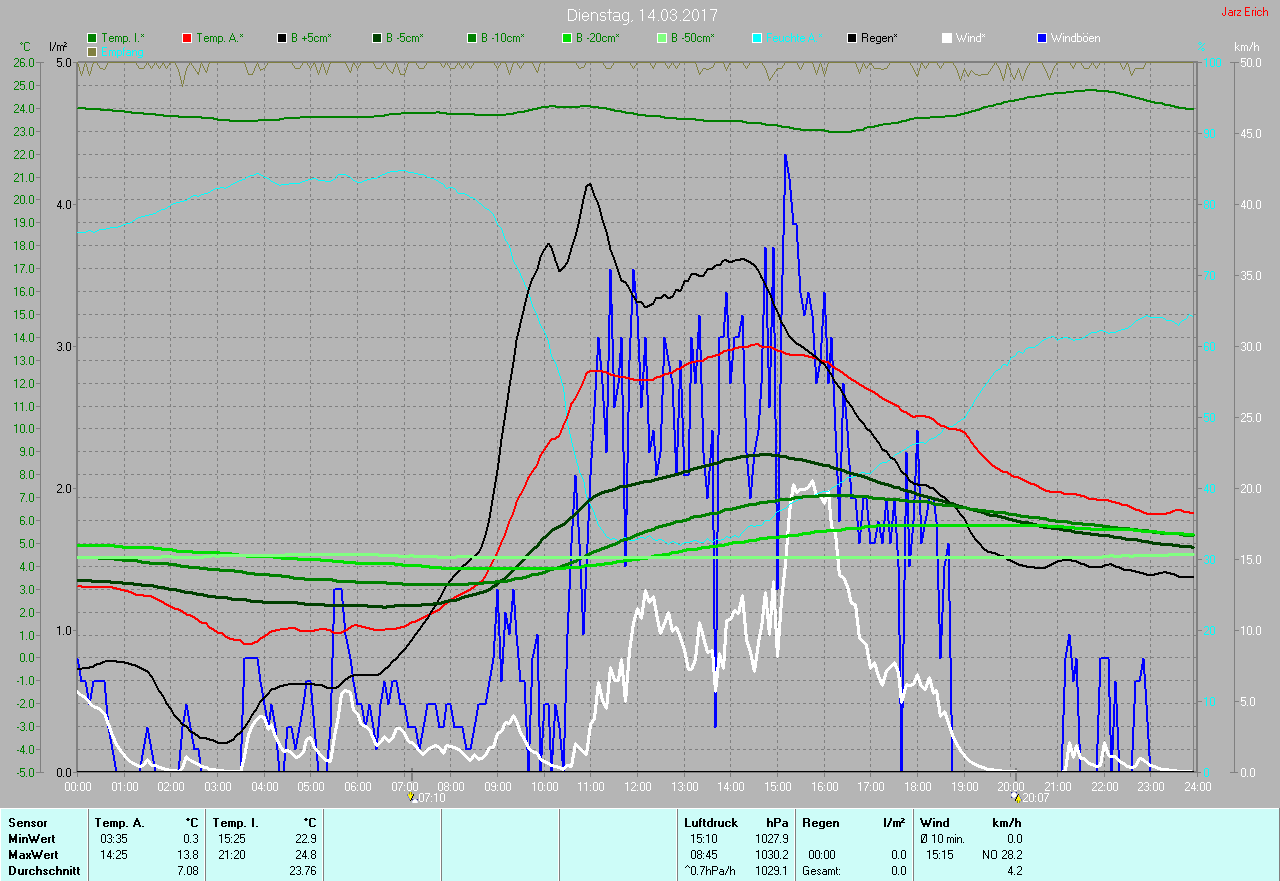This screenshot has width=1280, height=881.
Task: Click the 12:00 time axis label
Action: [637, 787]
